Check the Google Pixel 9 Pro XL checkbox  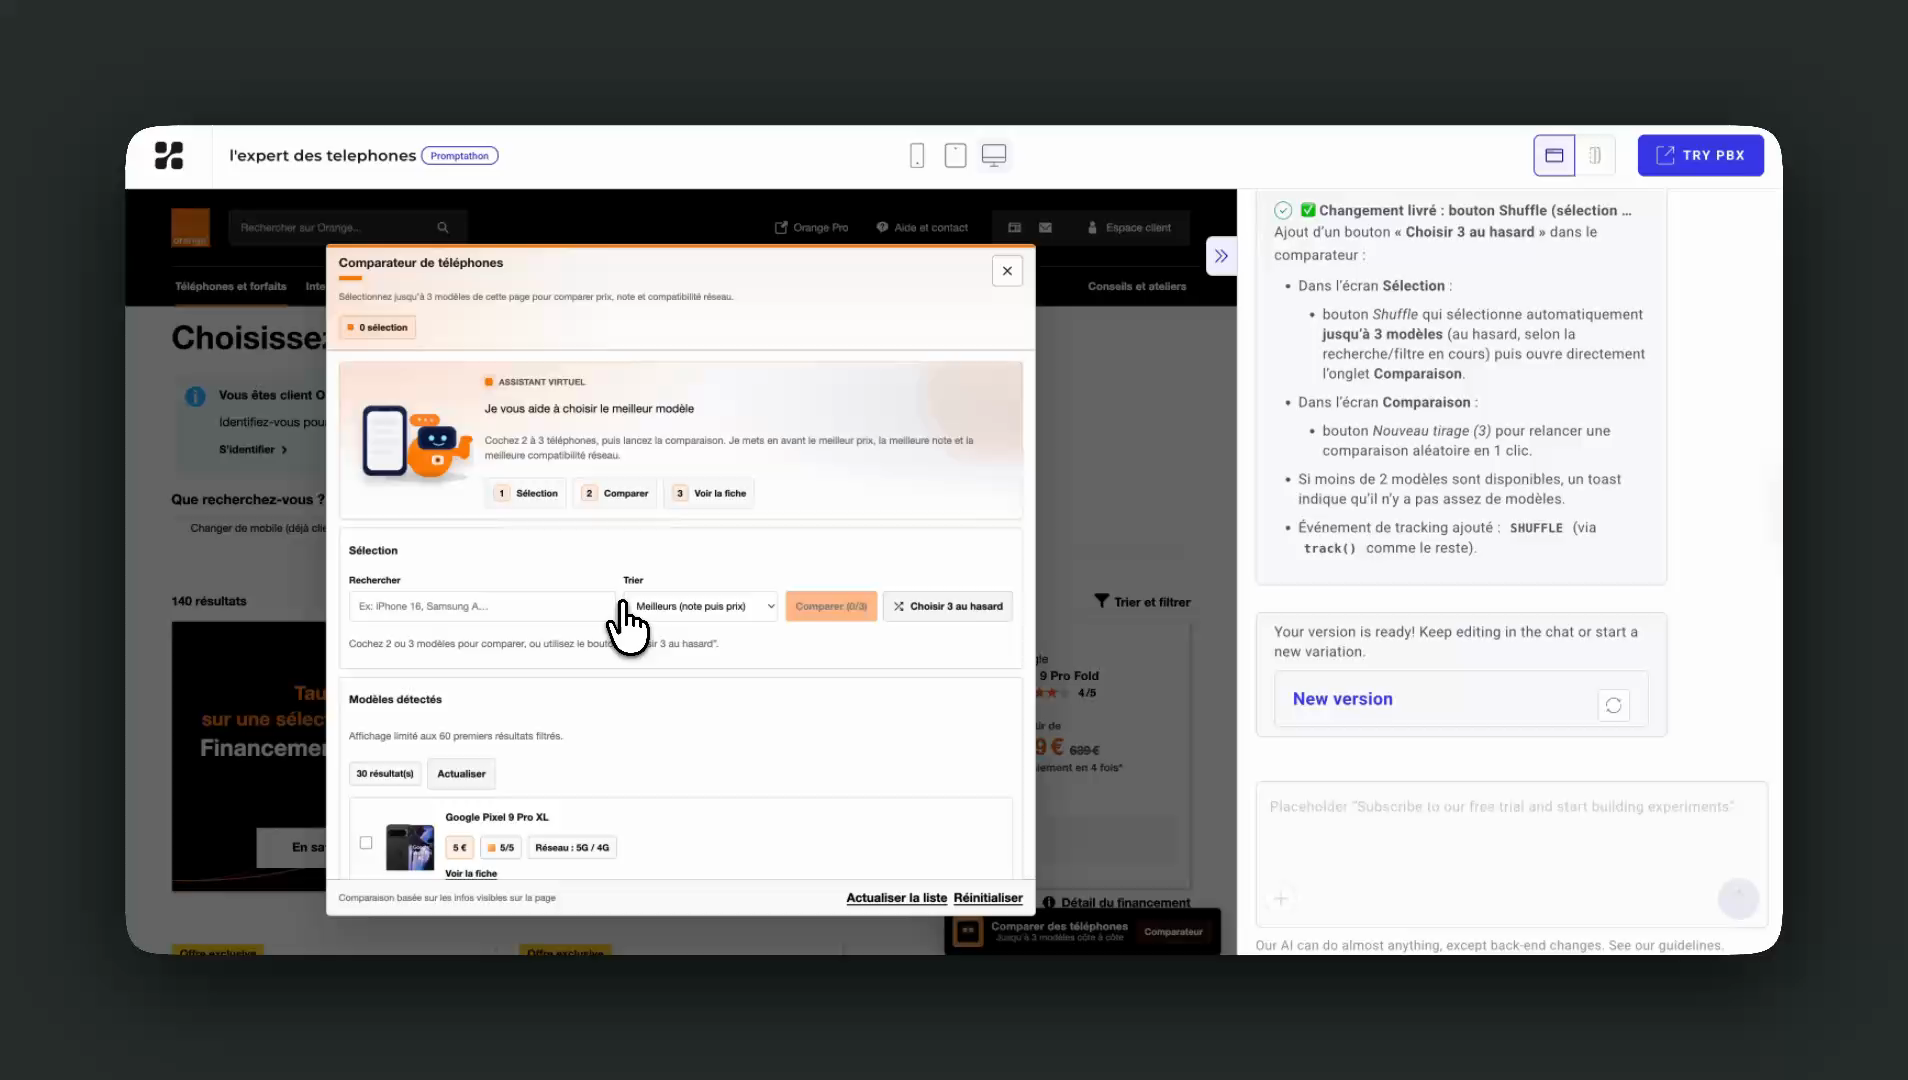pos(366,843)
